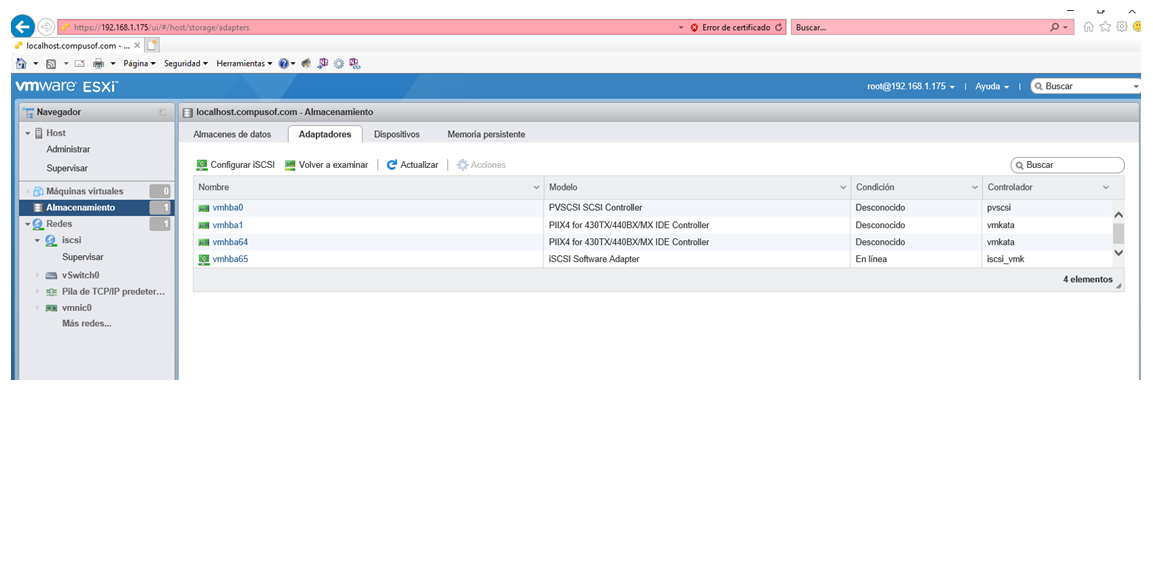This screenshot has width=1153, height=567.
Task: Click the vmhba65 iSCSI adapter icon
Action: (x=204, y=259)
